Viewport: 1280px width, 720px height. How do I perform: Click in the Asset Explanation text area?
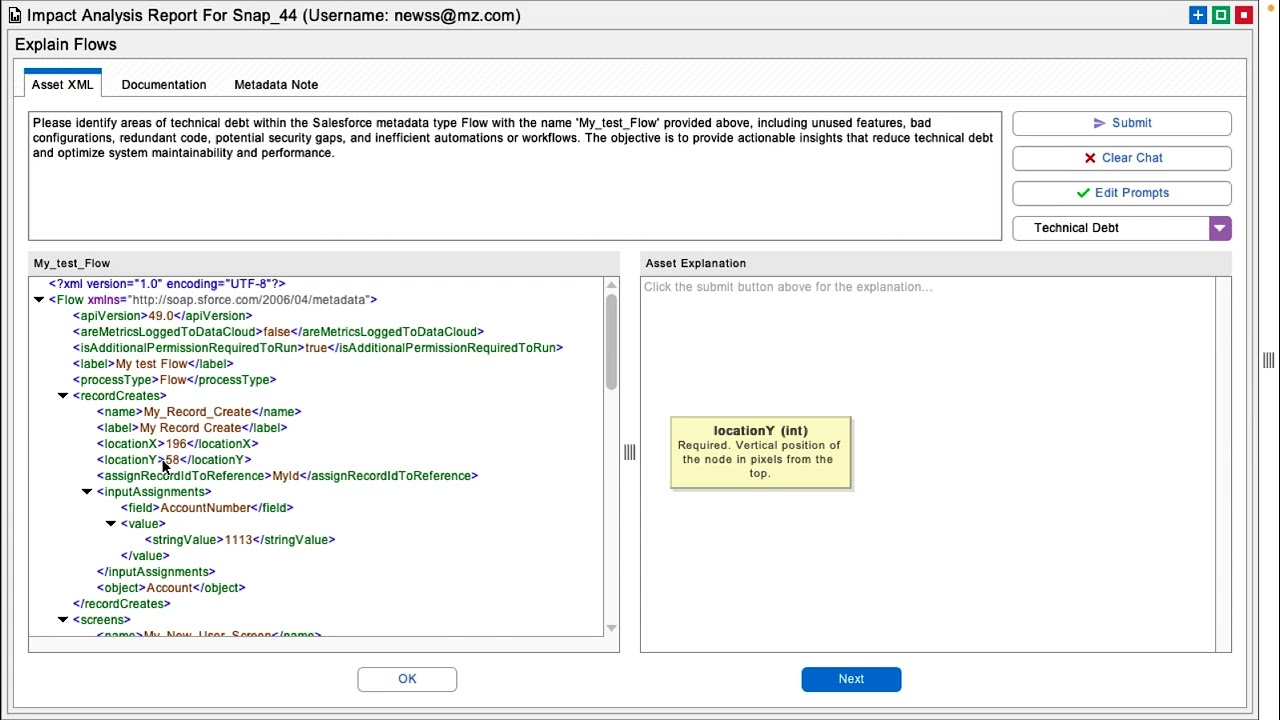pyautogui.click(x=928, y=464)
